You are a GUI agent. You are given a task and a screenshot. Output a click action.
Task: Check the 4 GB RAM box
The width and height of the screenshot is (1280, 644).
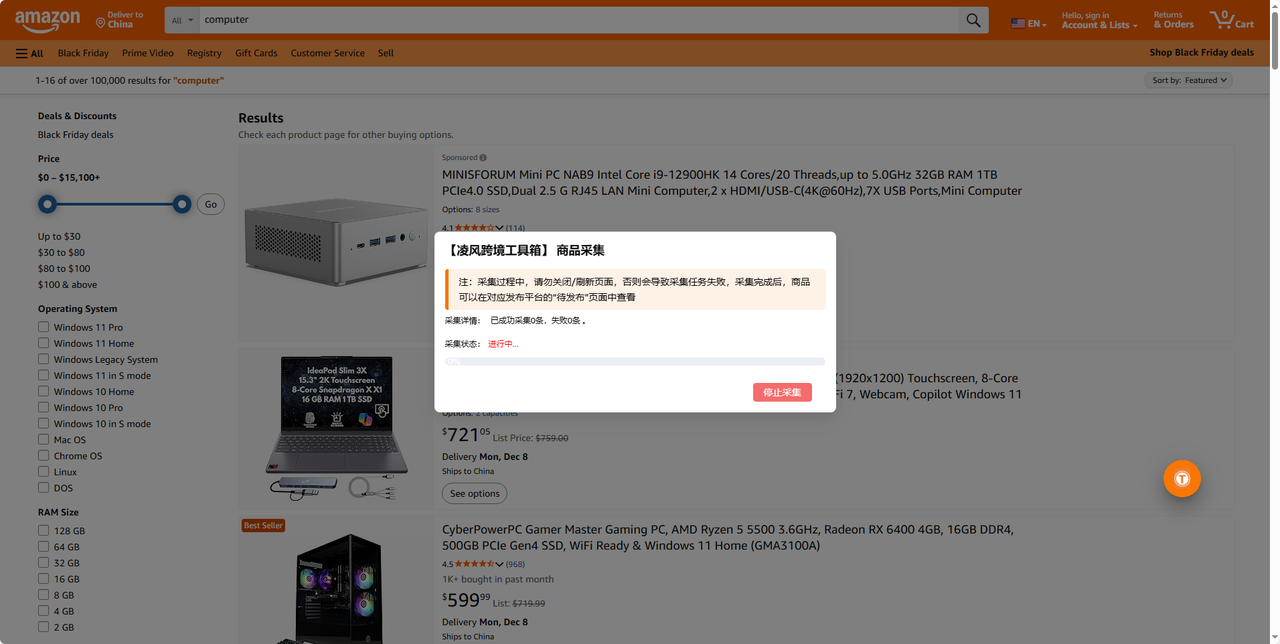click(x=43, y=610)
